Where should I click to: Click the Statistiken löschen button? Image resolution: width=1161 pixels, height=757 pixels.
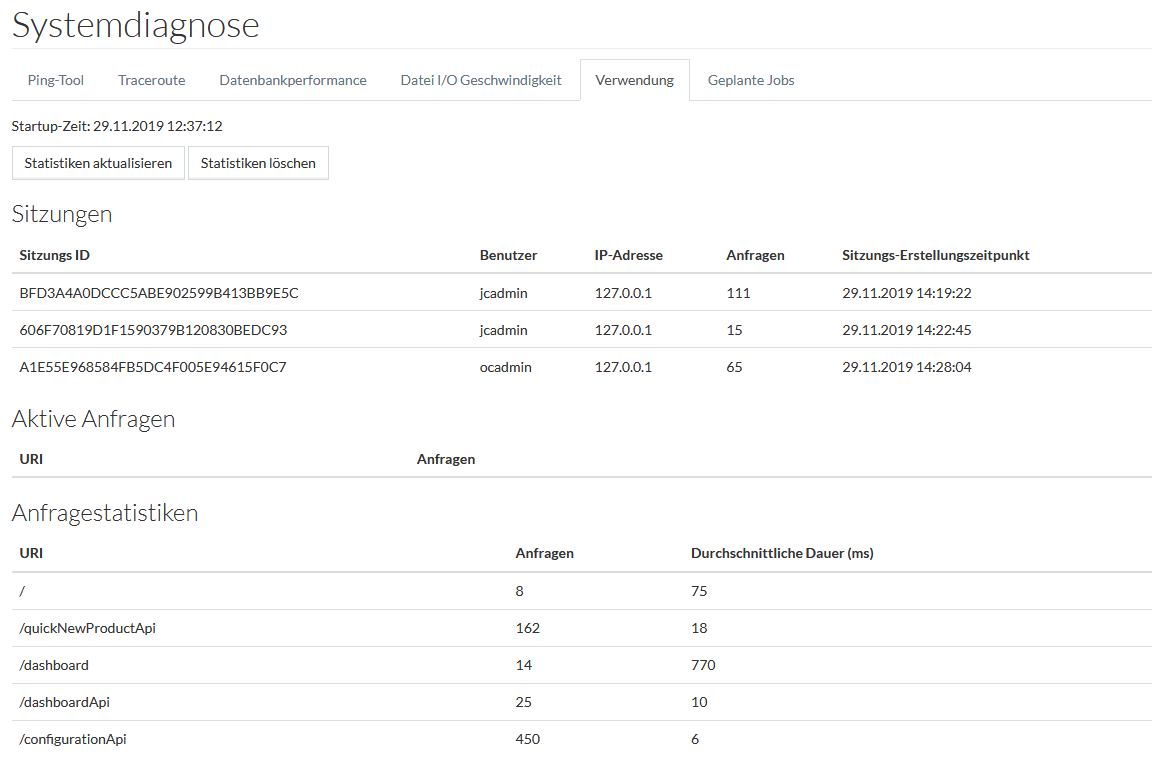tap(258, 163)
